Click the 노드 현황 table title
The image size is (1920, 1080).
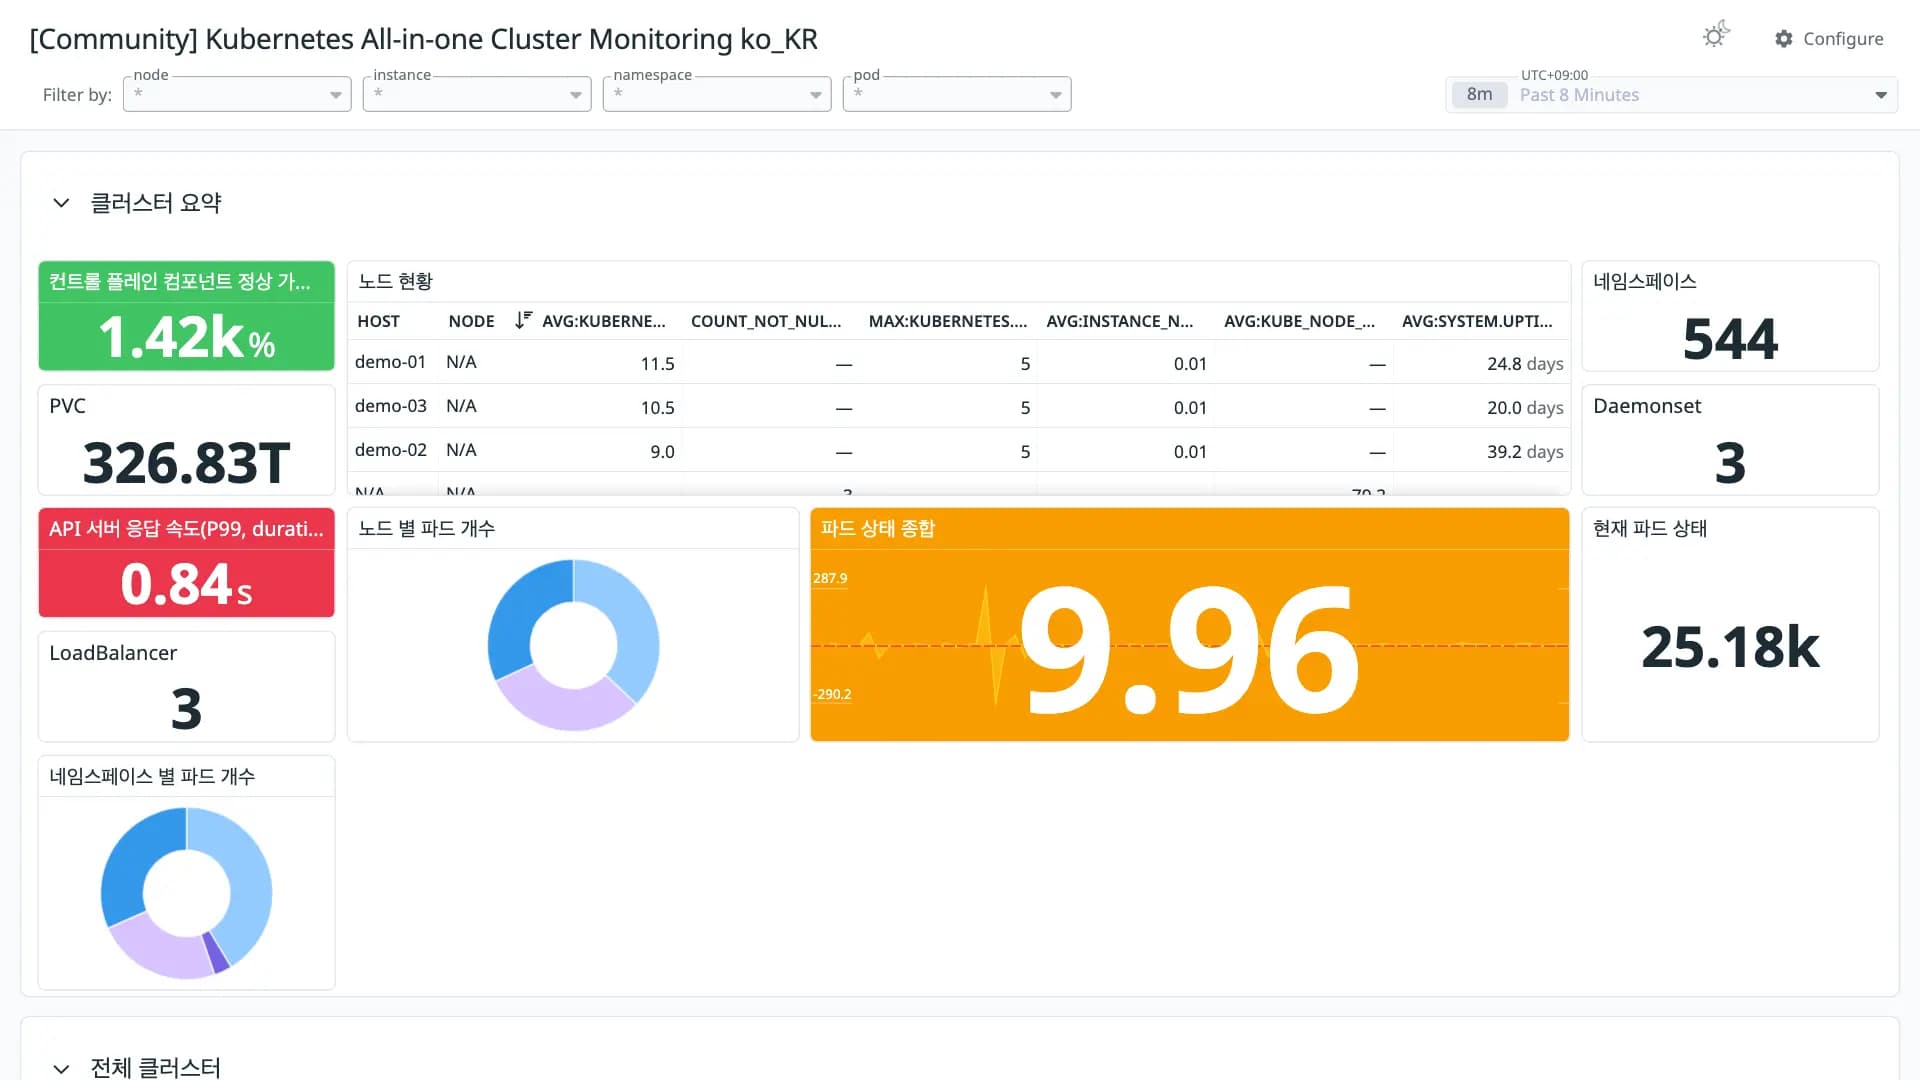(x=395, y=281)
